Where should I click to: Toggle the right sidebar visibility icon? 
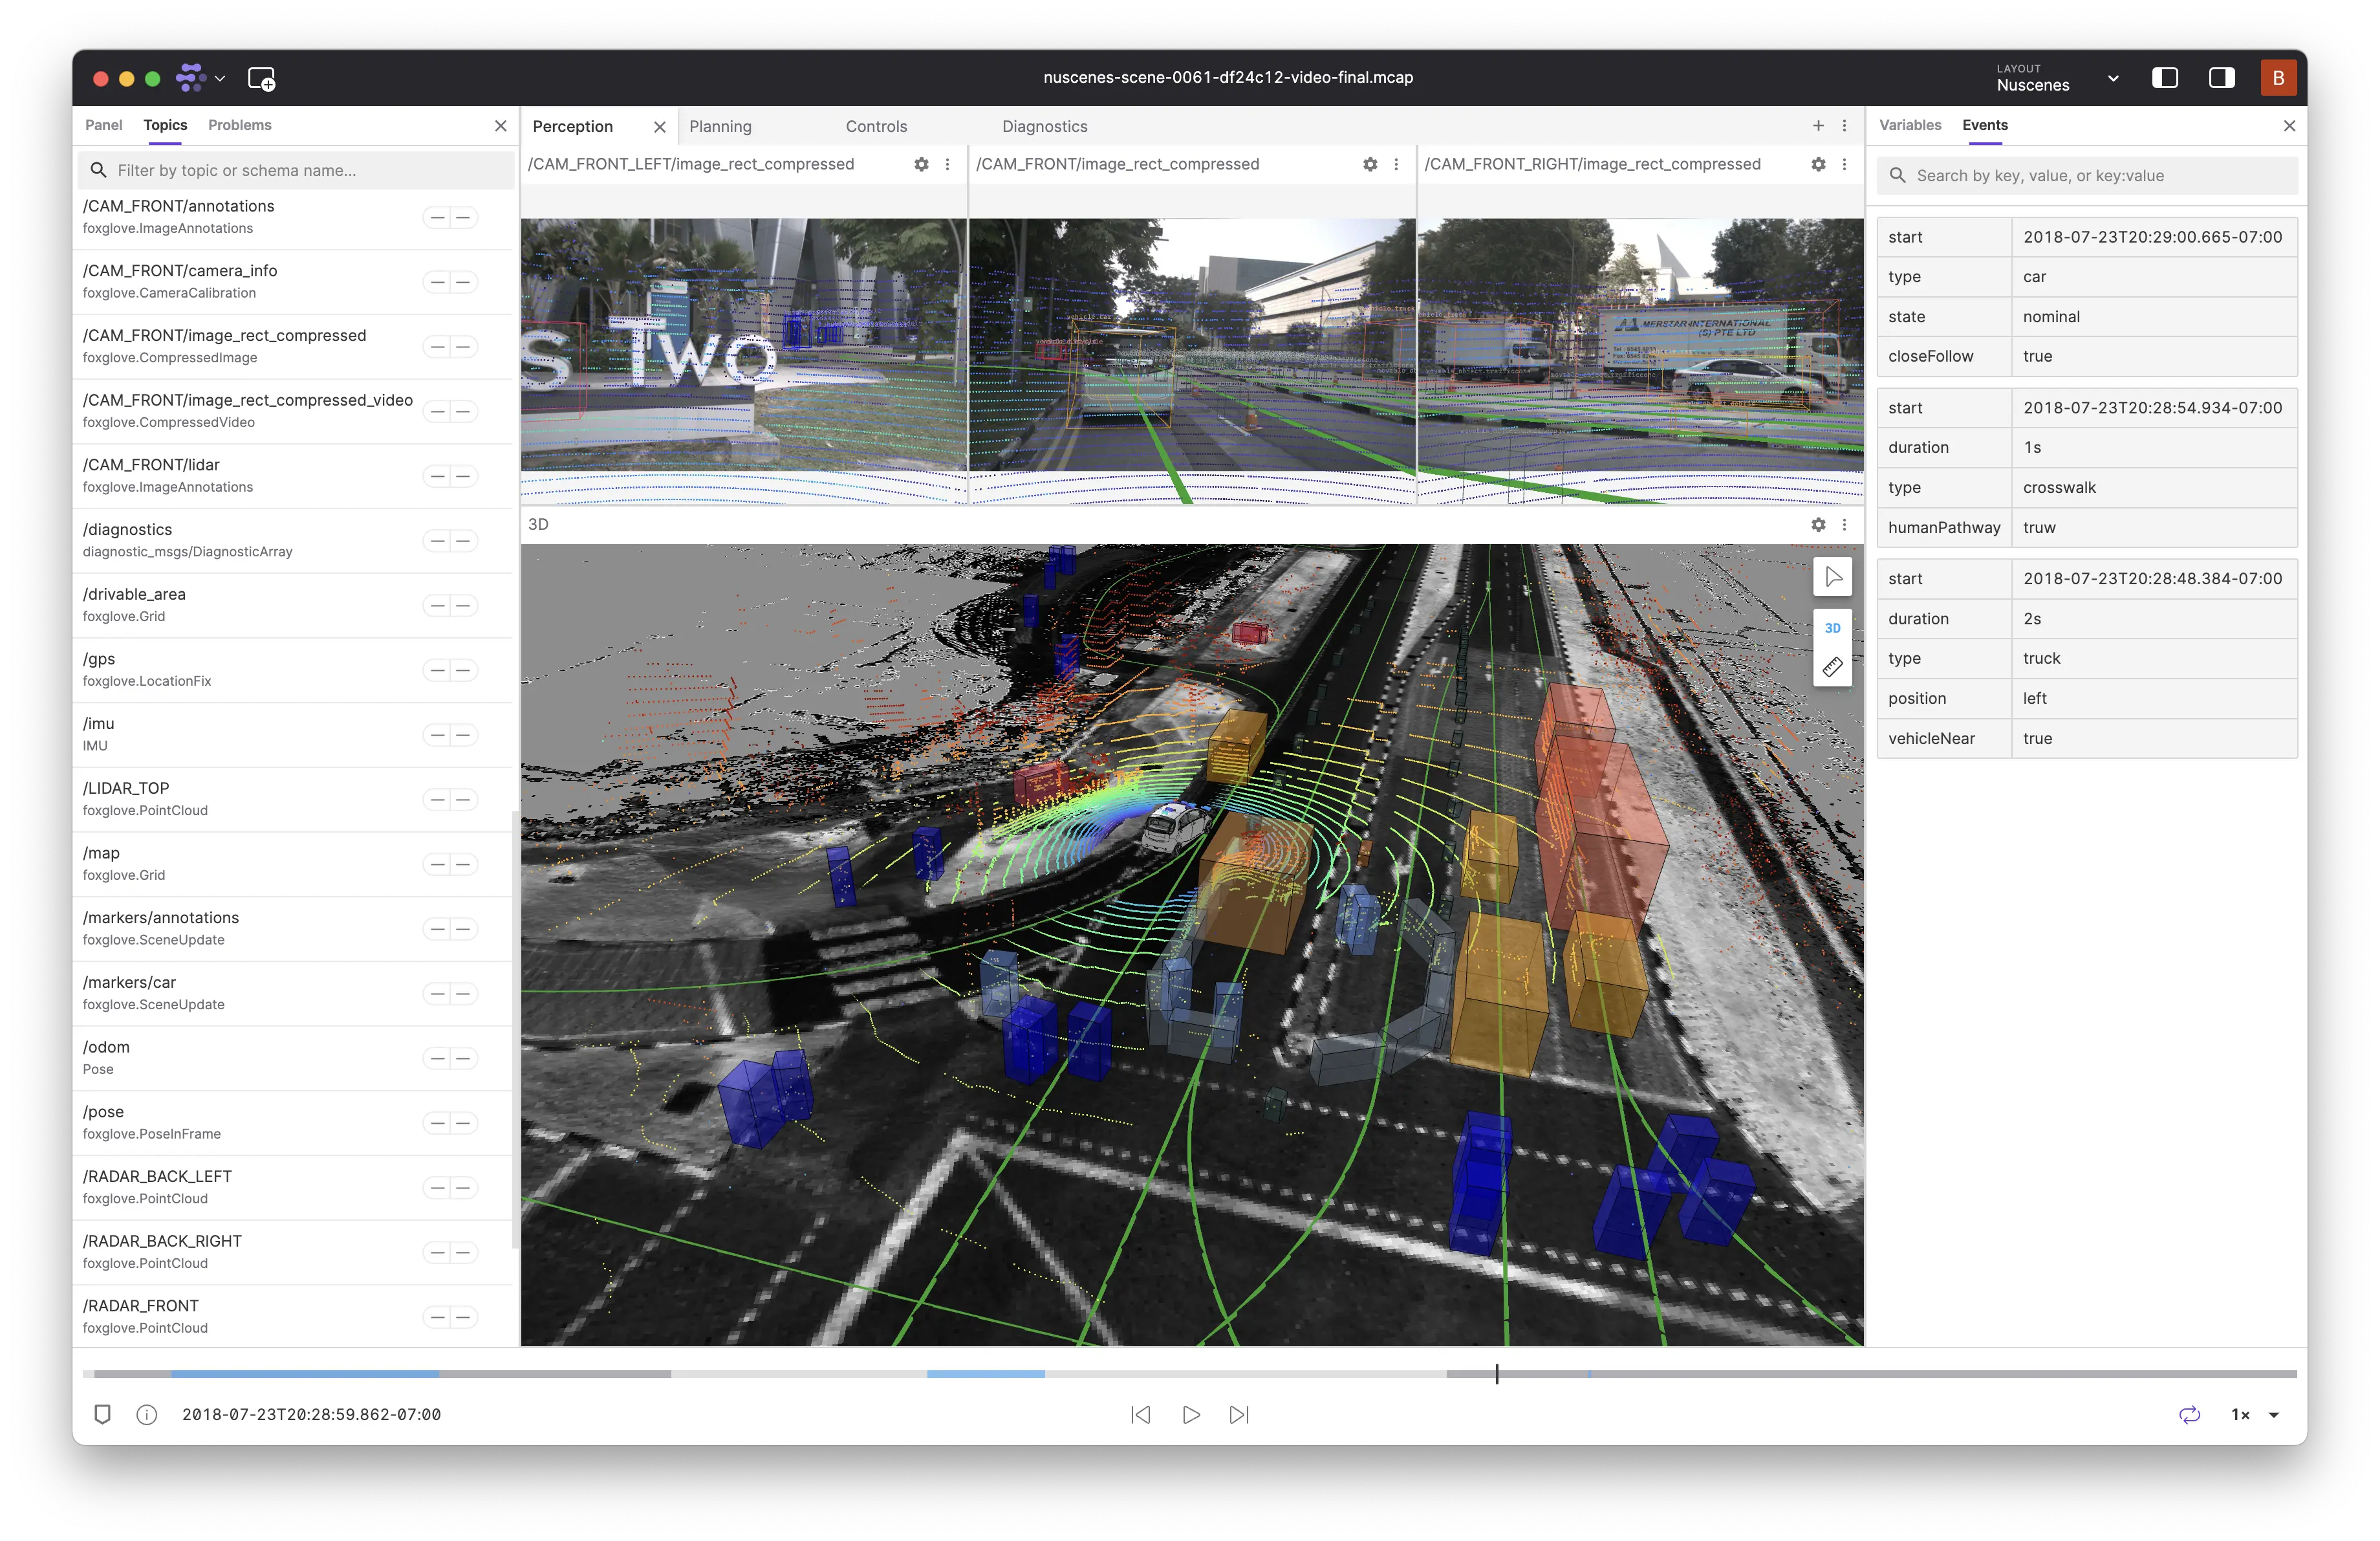pyautogui.click(x=2221, y=78)
